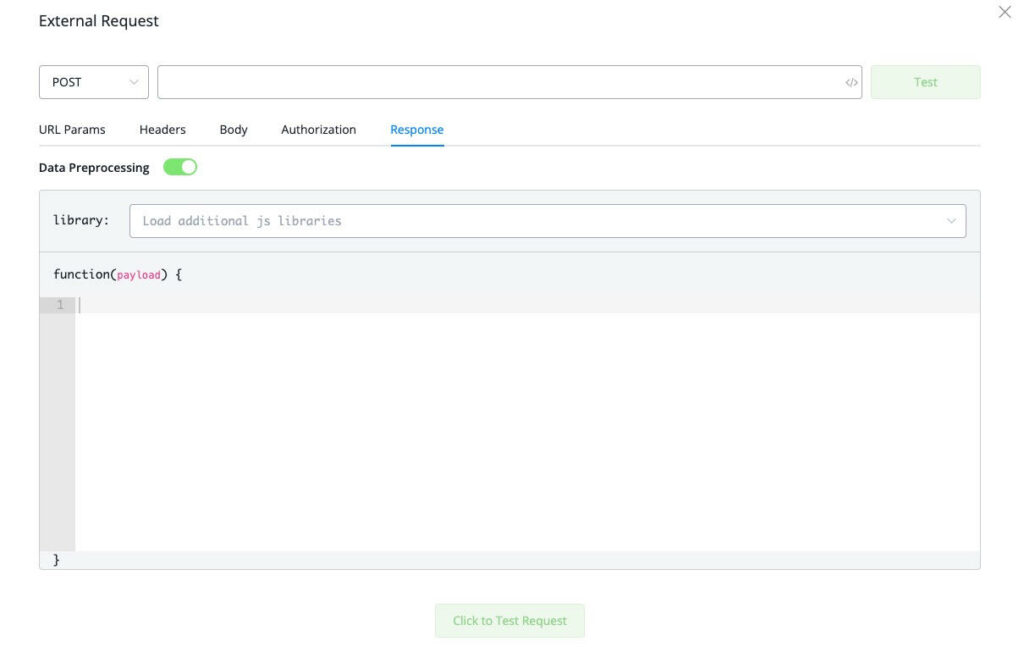Open the POST method dropdown
The image size is (1024, 658).
(93, 82)
